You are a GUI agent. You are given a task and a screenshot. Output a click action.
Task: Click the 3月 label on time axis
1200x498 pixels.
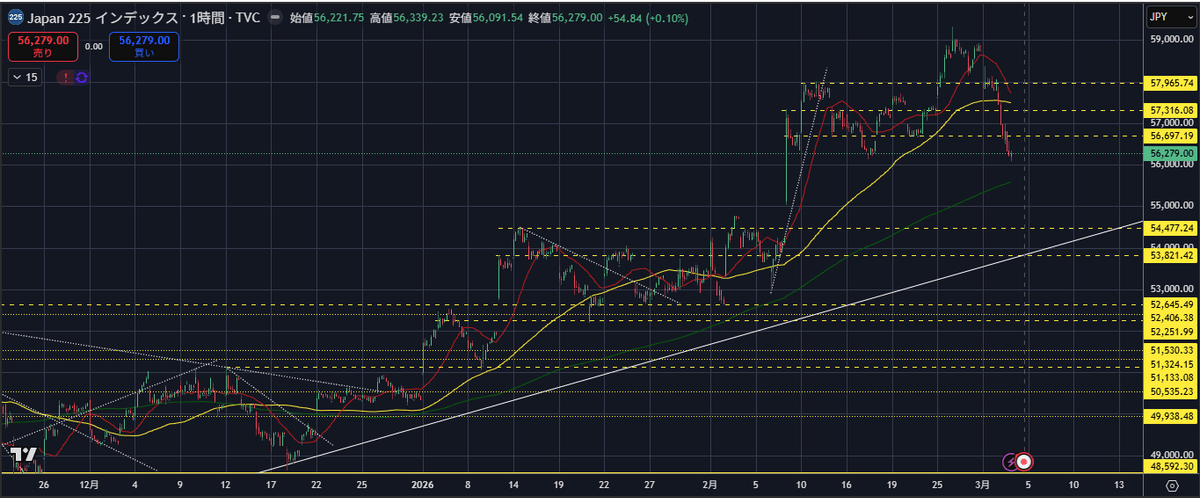[x=981, y=484]
